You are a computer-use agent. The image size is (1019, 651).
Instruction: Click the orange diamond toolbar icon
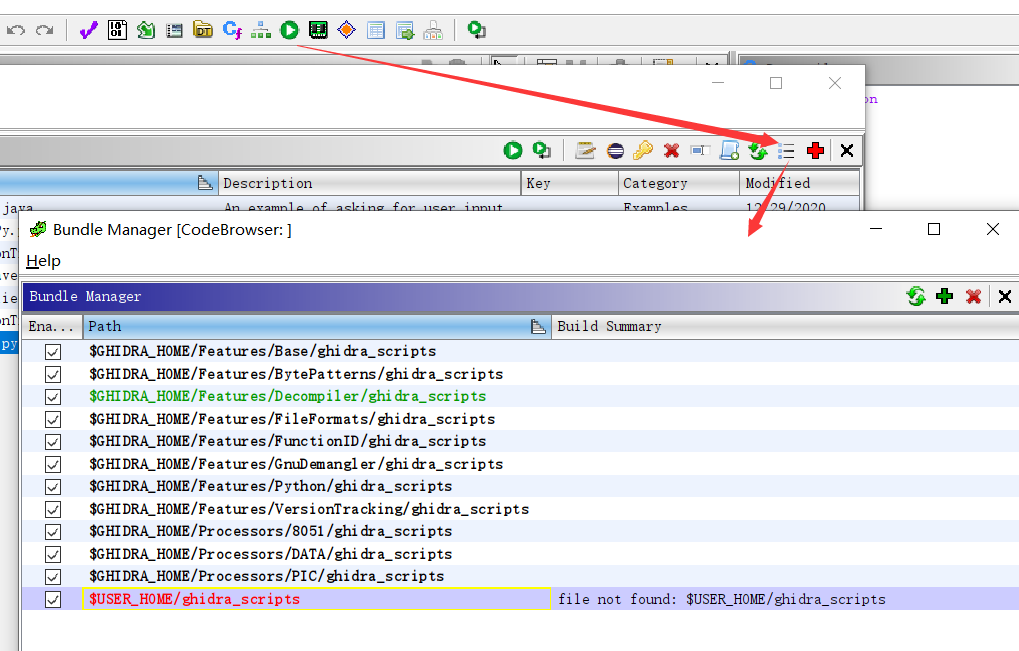tap(347, 30)
